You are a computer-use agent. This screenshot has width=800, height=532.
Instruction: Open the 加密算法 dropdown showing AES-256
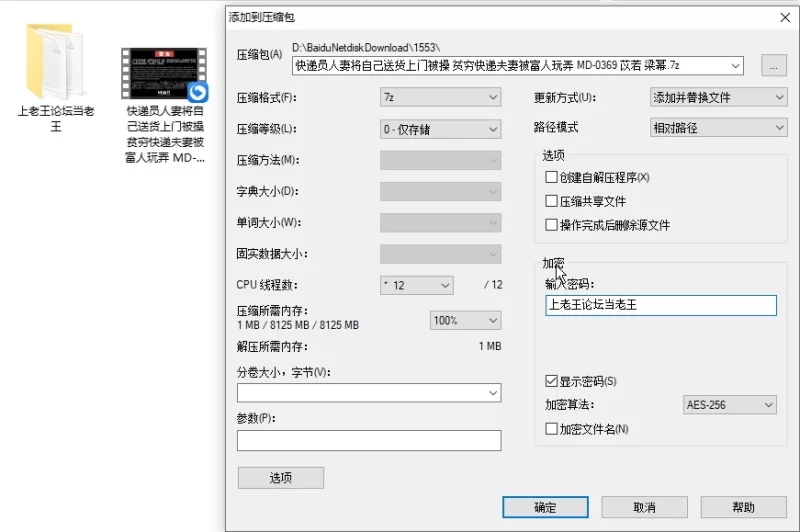coord(729,405)
